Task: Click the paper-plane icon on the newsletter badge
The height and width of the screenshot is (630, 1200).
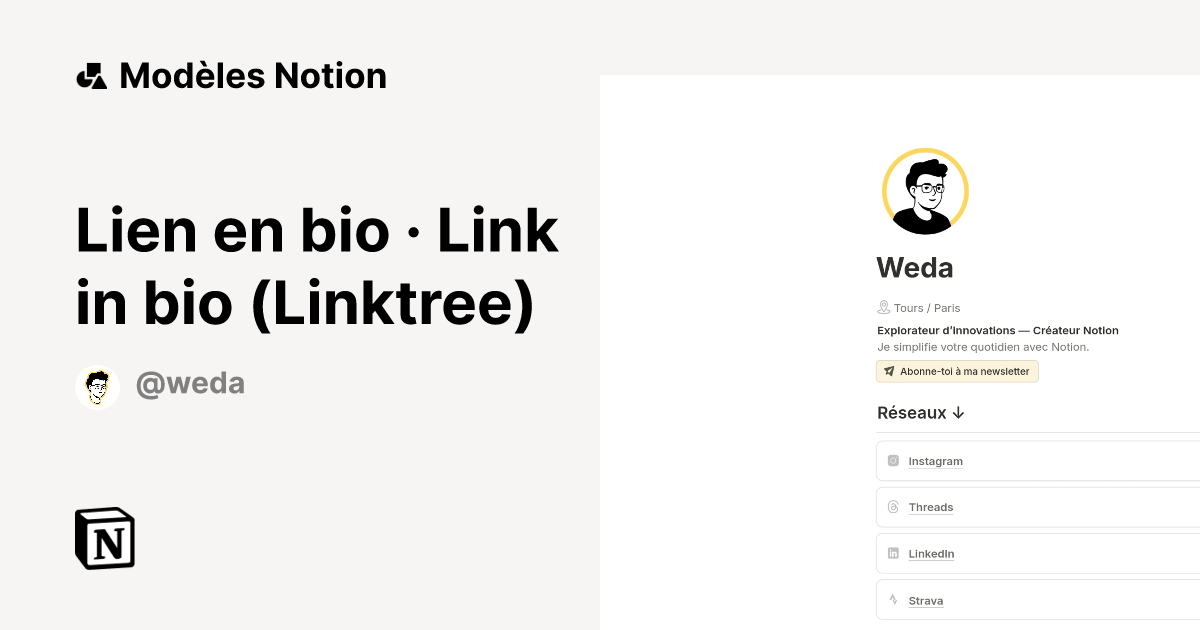Action: 889,371
